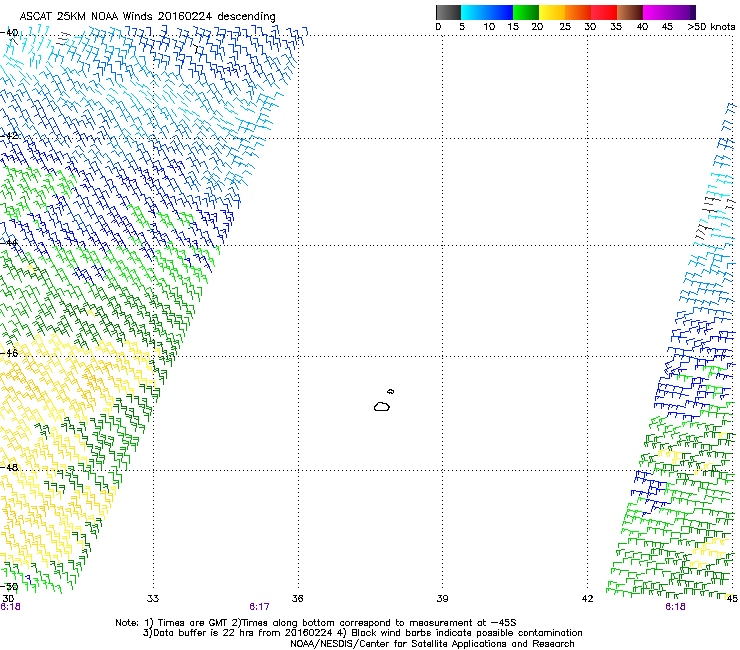Click the yellow 20-25 knots color band

click(552, 12)
